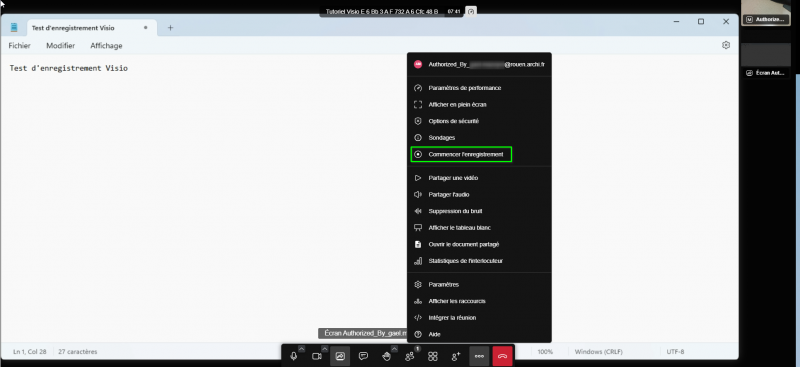Click the document icon for shared document
The height and width of the screenshot is (367, 800).
418,244
